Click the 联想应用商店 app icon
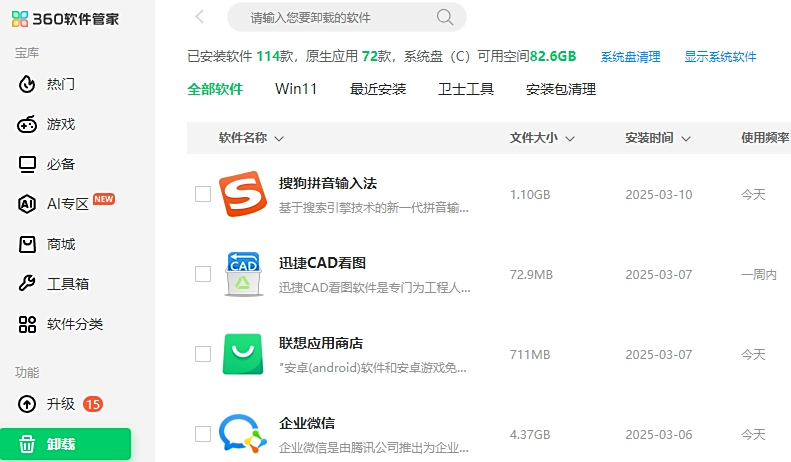 coord(242,354)
